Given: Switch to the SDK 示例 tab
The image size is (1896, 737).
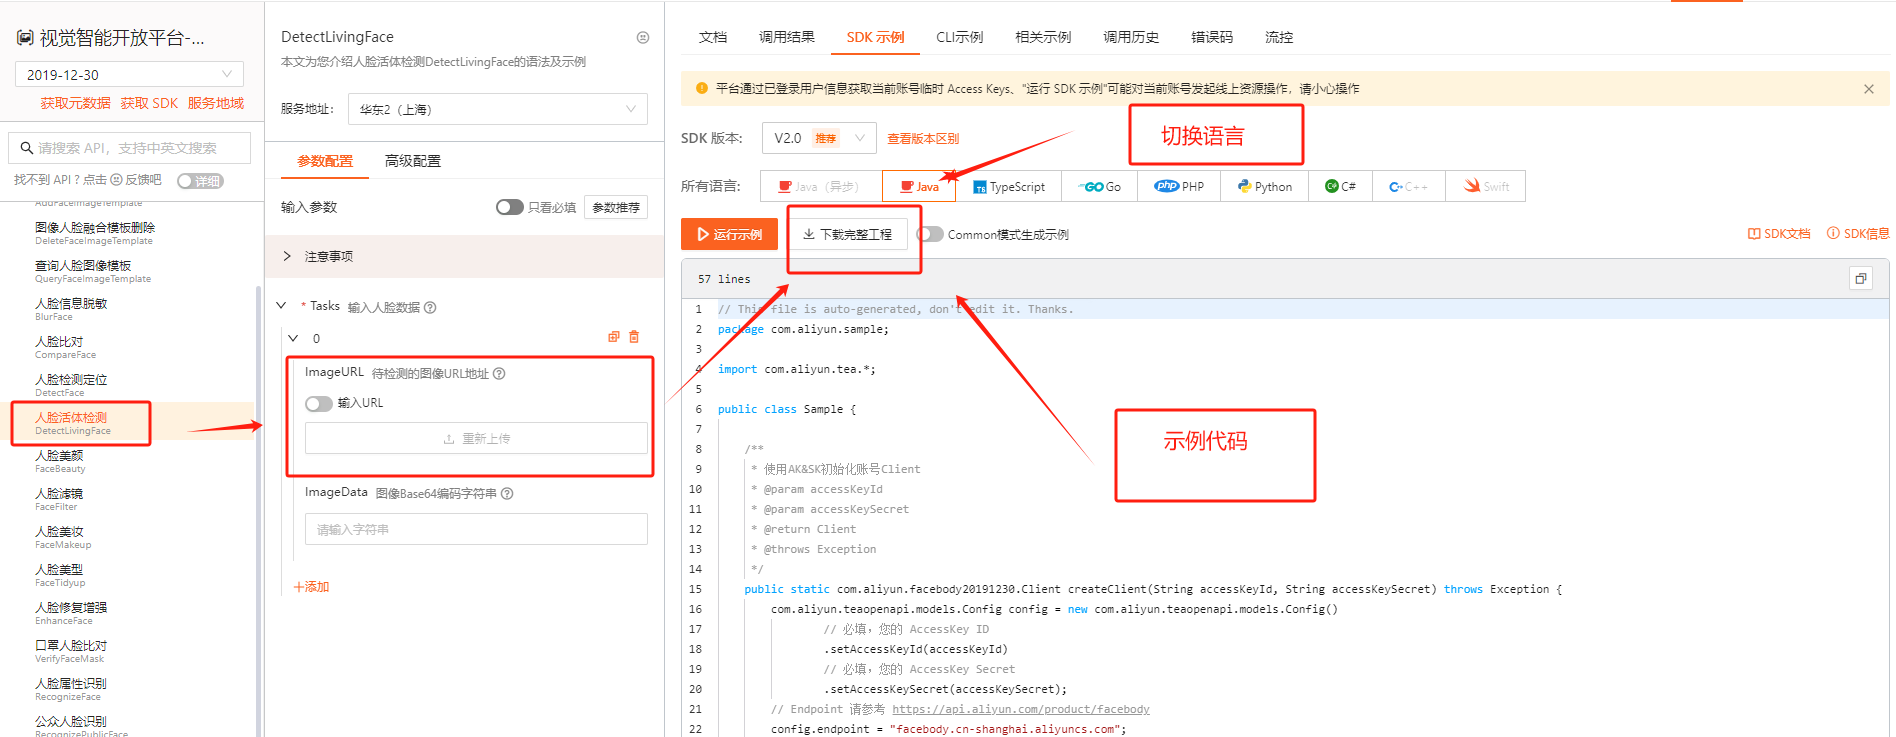Looking at the screenshot, I should (875, 37).
